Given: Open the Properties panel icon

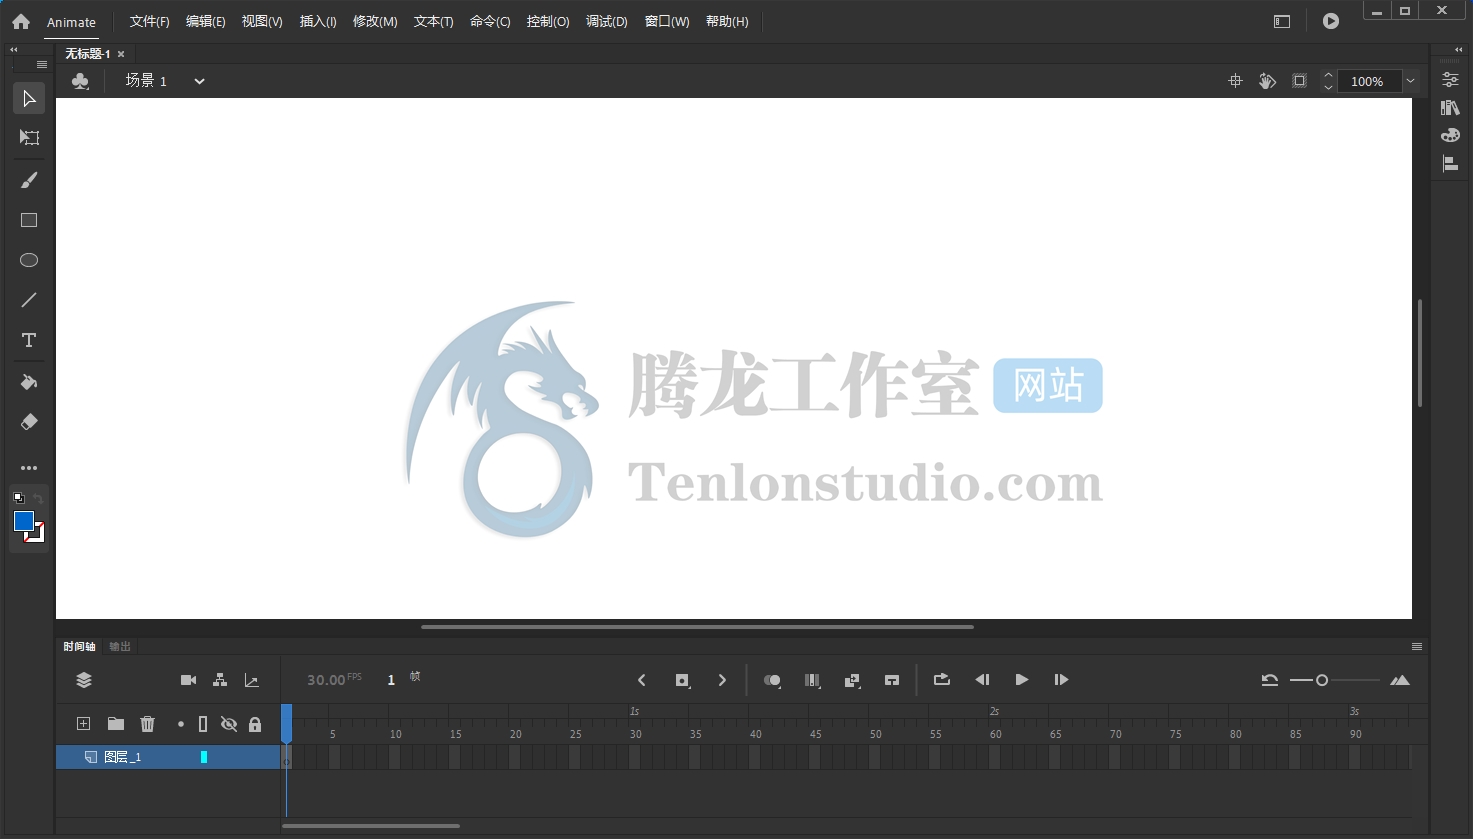Looking at the screenshot, I should click(1450, 80).
